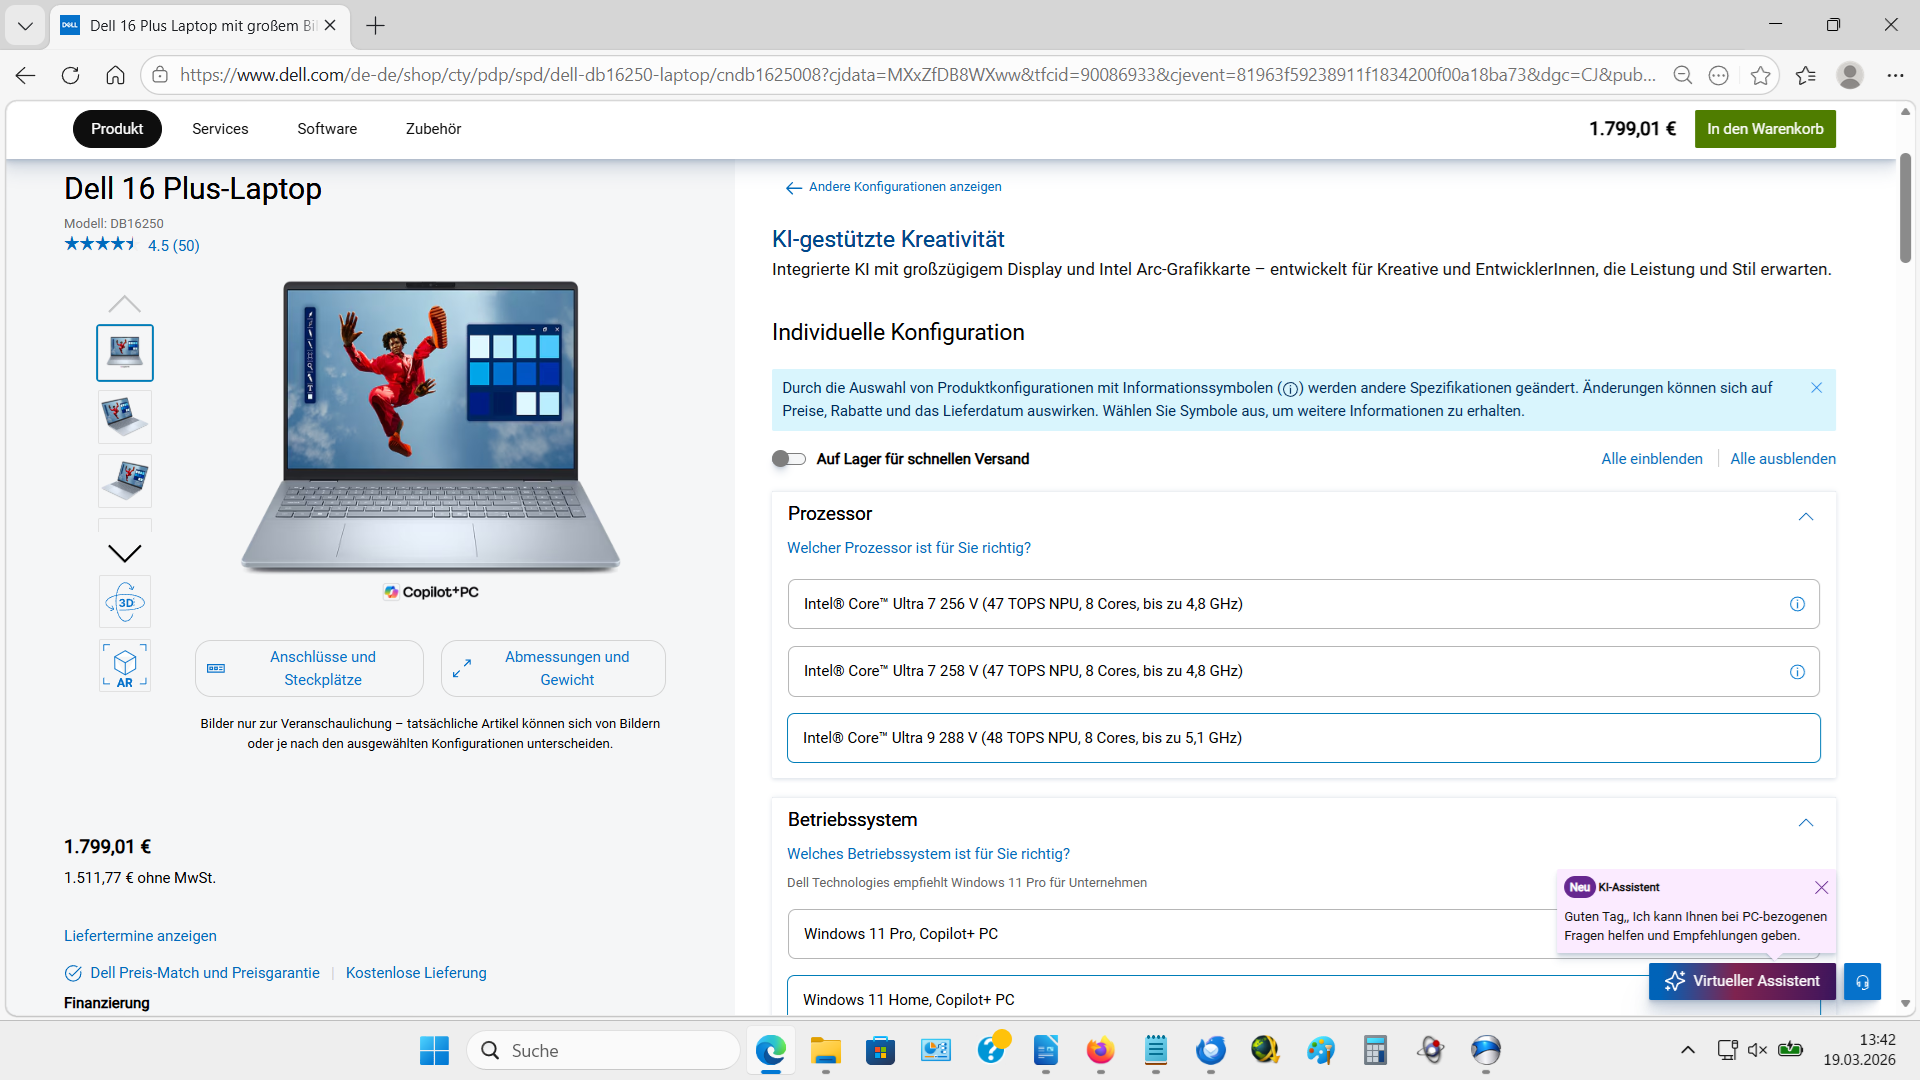Close the blue information banner
1920x1080 pixels.
click(x=1816, y=388)
